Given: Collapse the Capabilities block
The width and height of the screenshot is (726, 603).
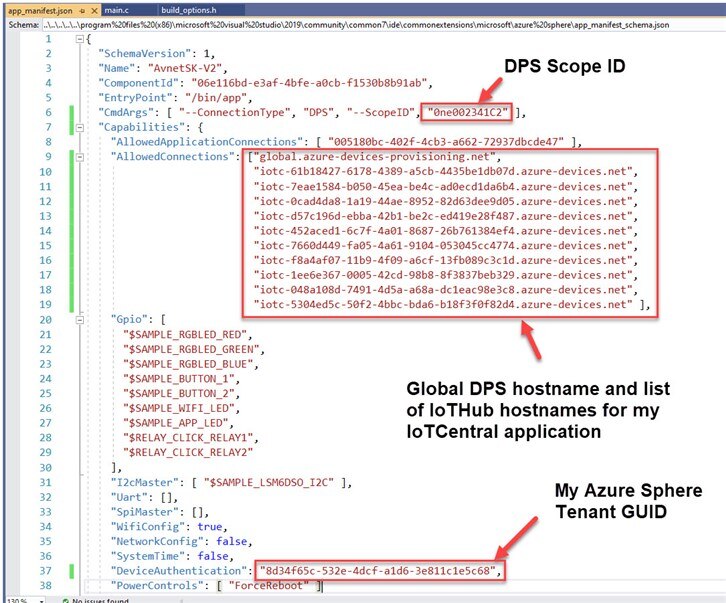Looking at the screenshot, I should point(80,128).
